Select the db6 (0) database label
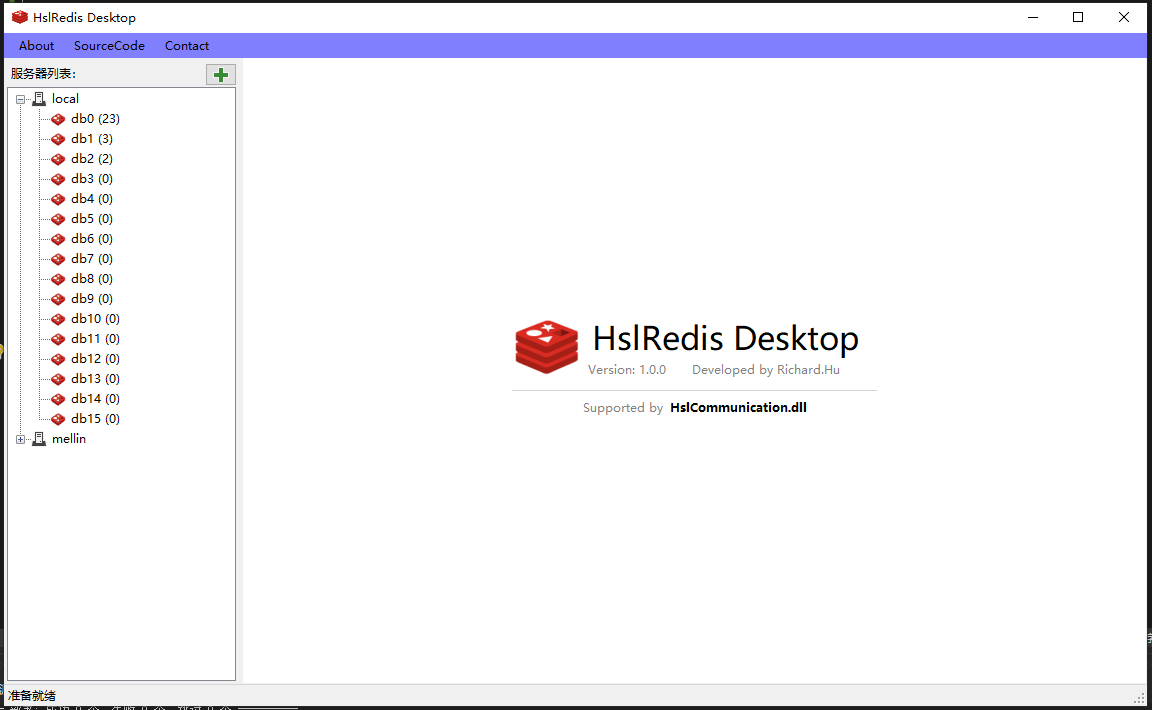 click(x=92, y=238)
